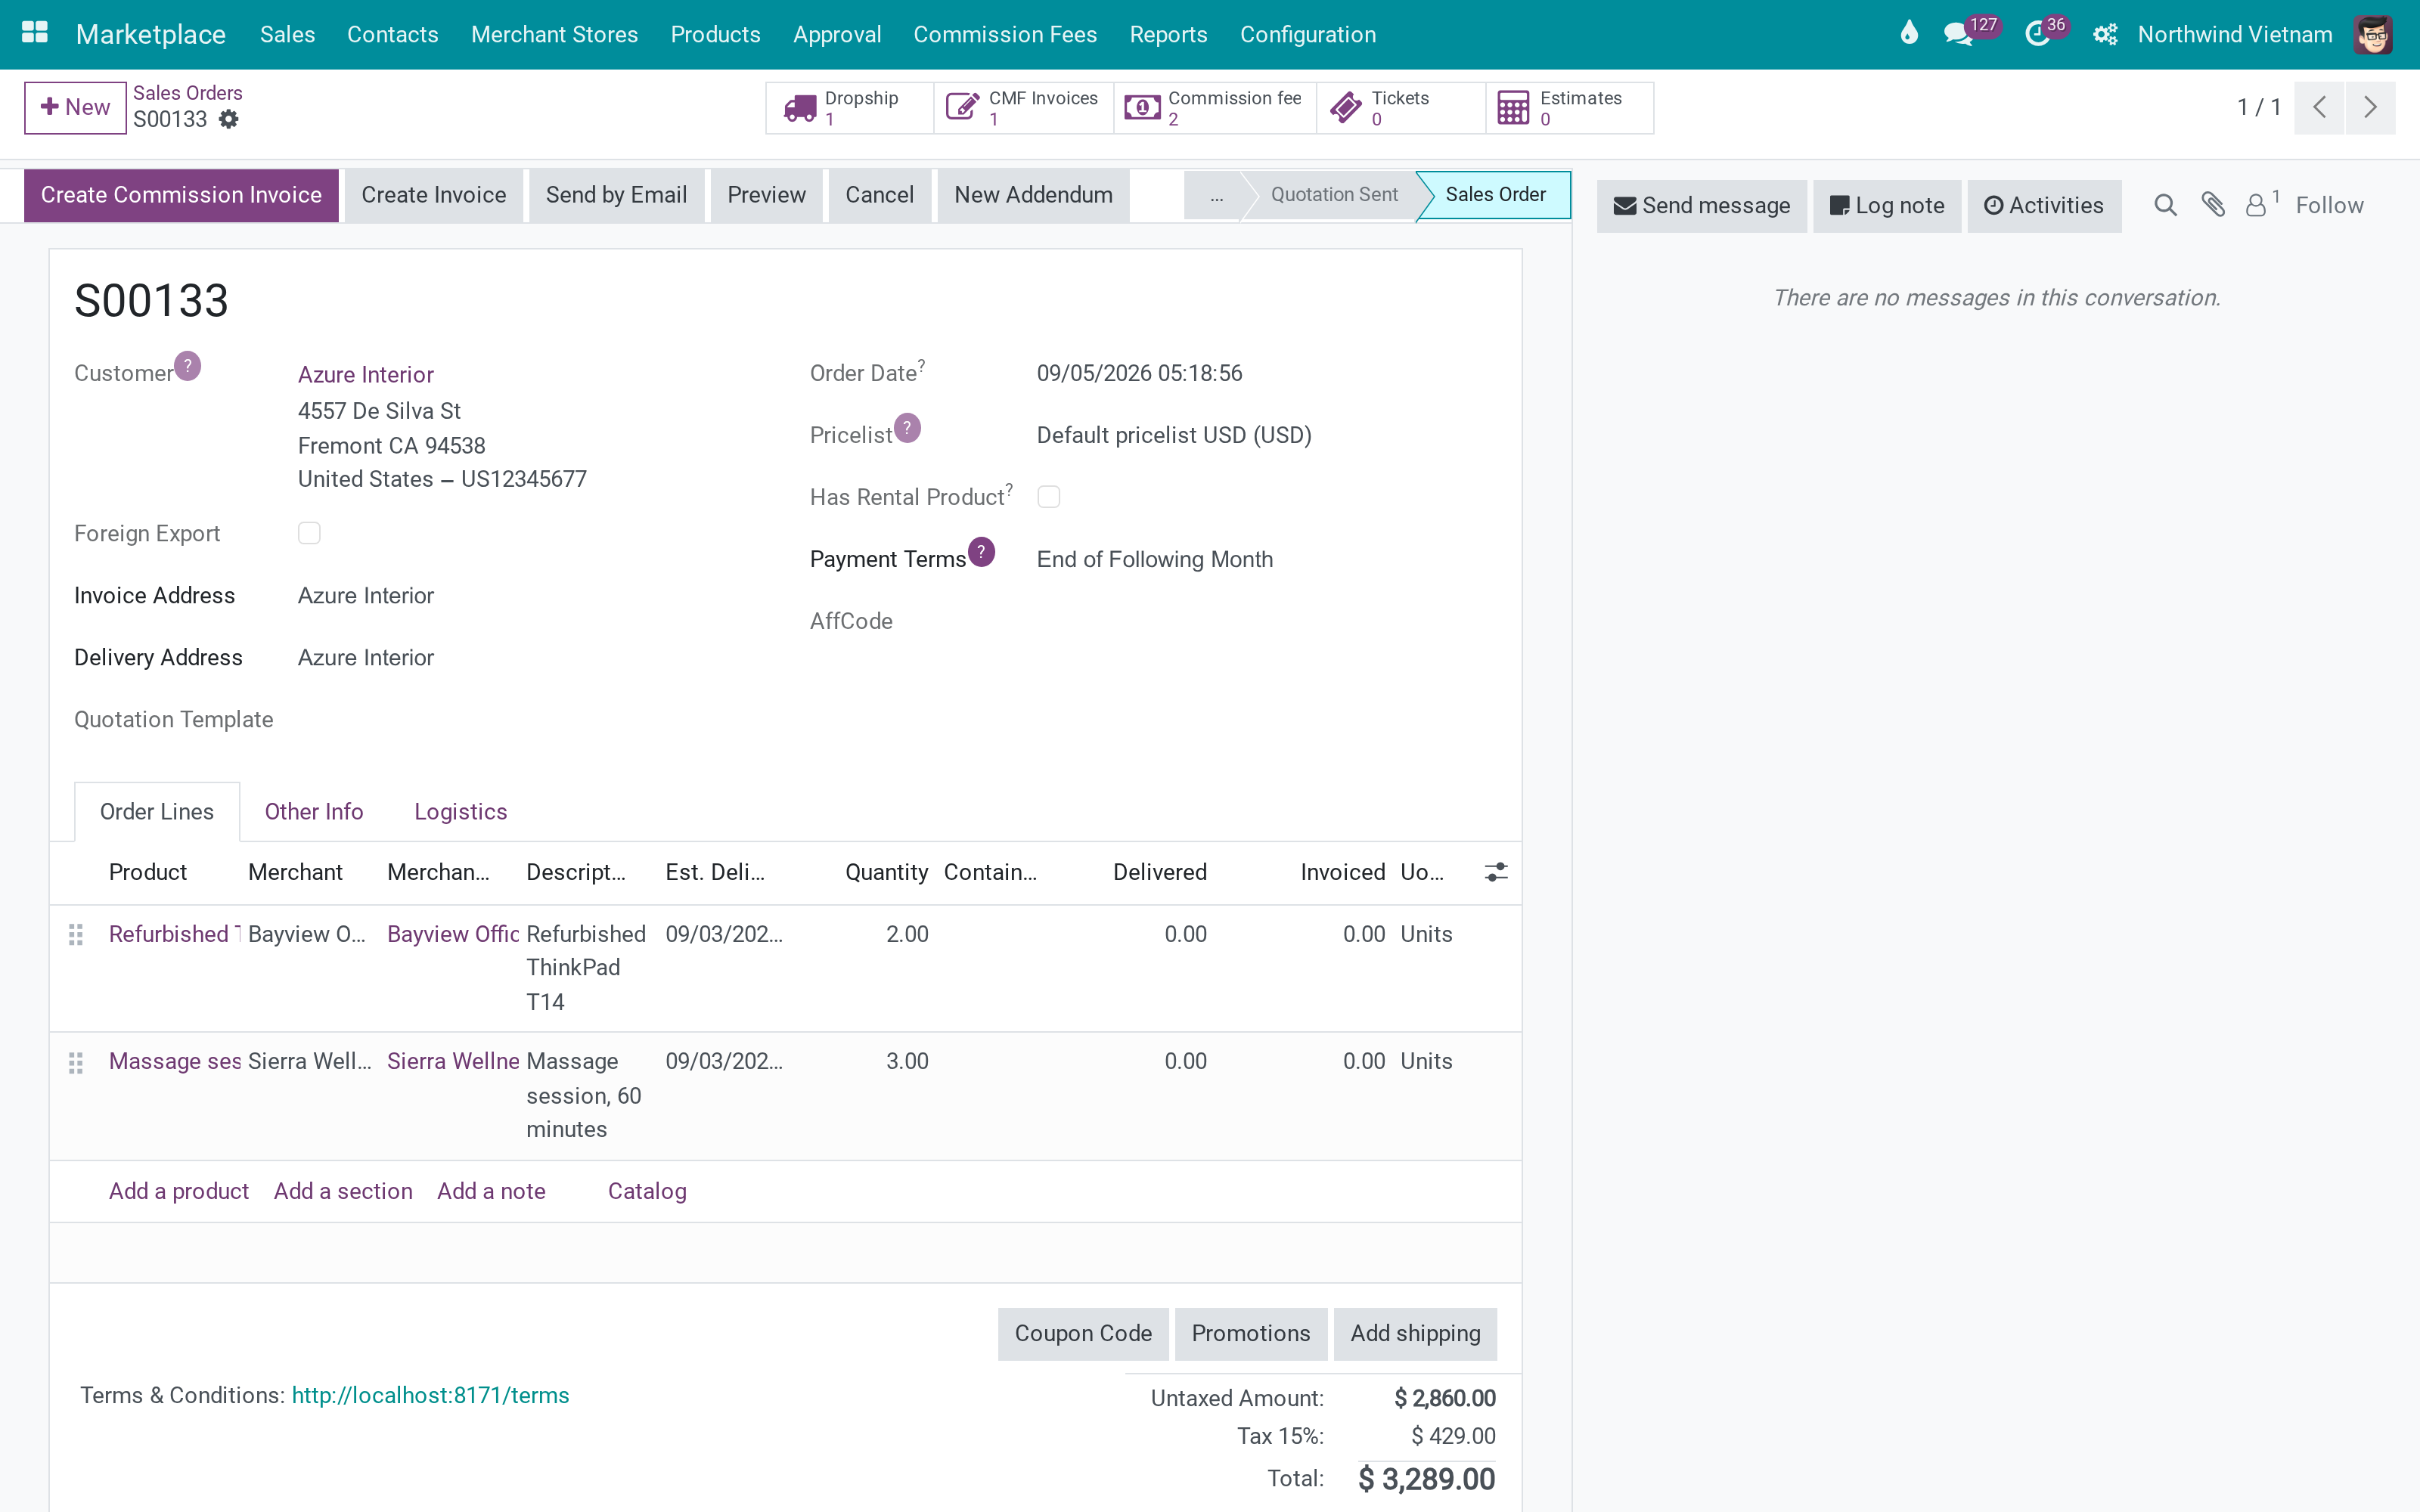This screenshot has height=1512, width=2420.
Task: Open Azure Interior customer link
Action: point(366,375)
